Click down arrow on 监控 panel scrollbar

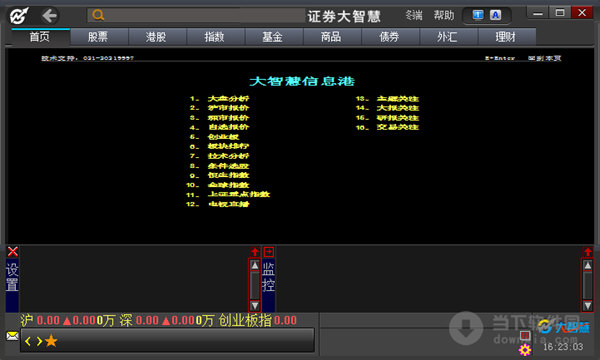tap(588, 306)
